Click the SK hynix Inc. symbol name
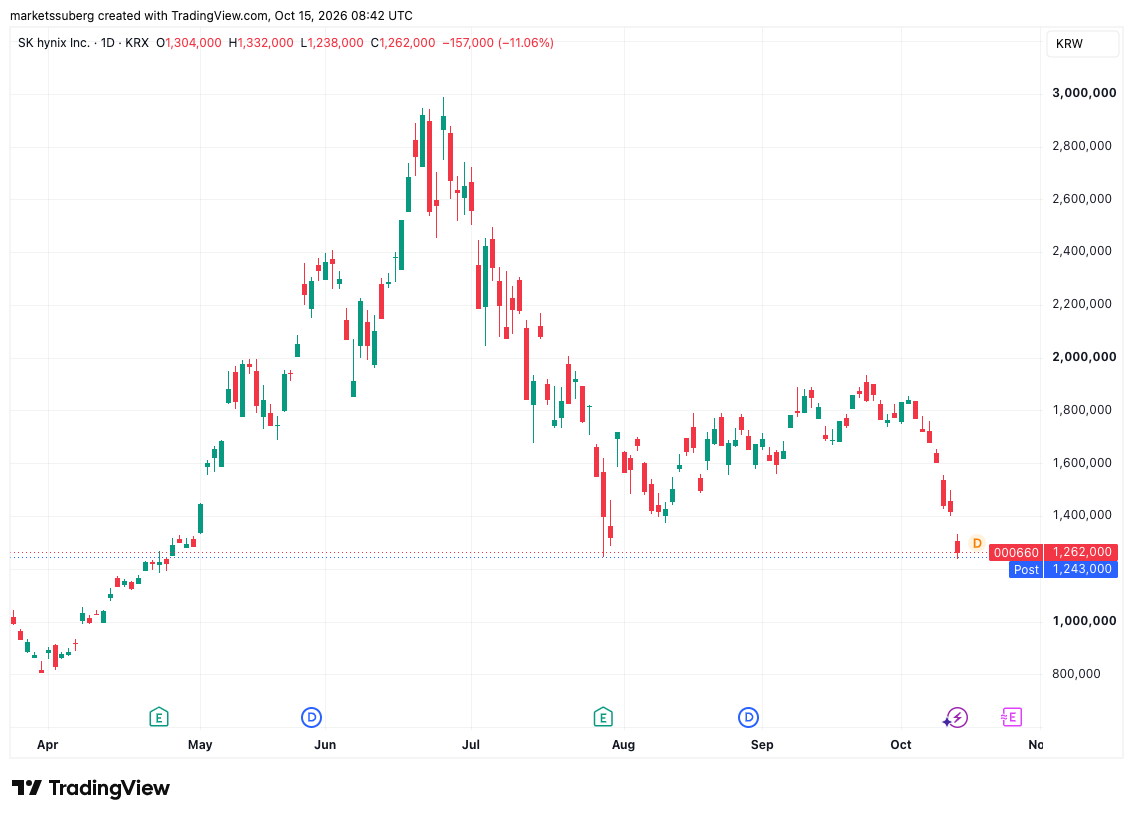1133x818 pixels. (x=53, y=43)
